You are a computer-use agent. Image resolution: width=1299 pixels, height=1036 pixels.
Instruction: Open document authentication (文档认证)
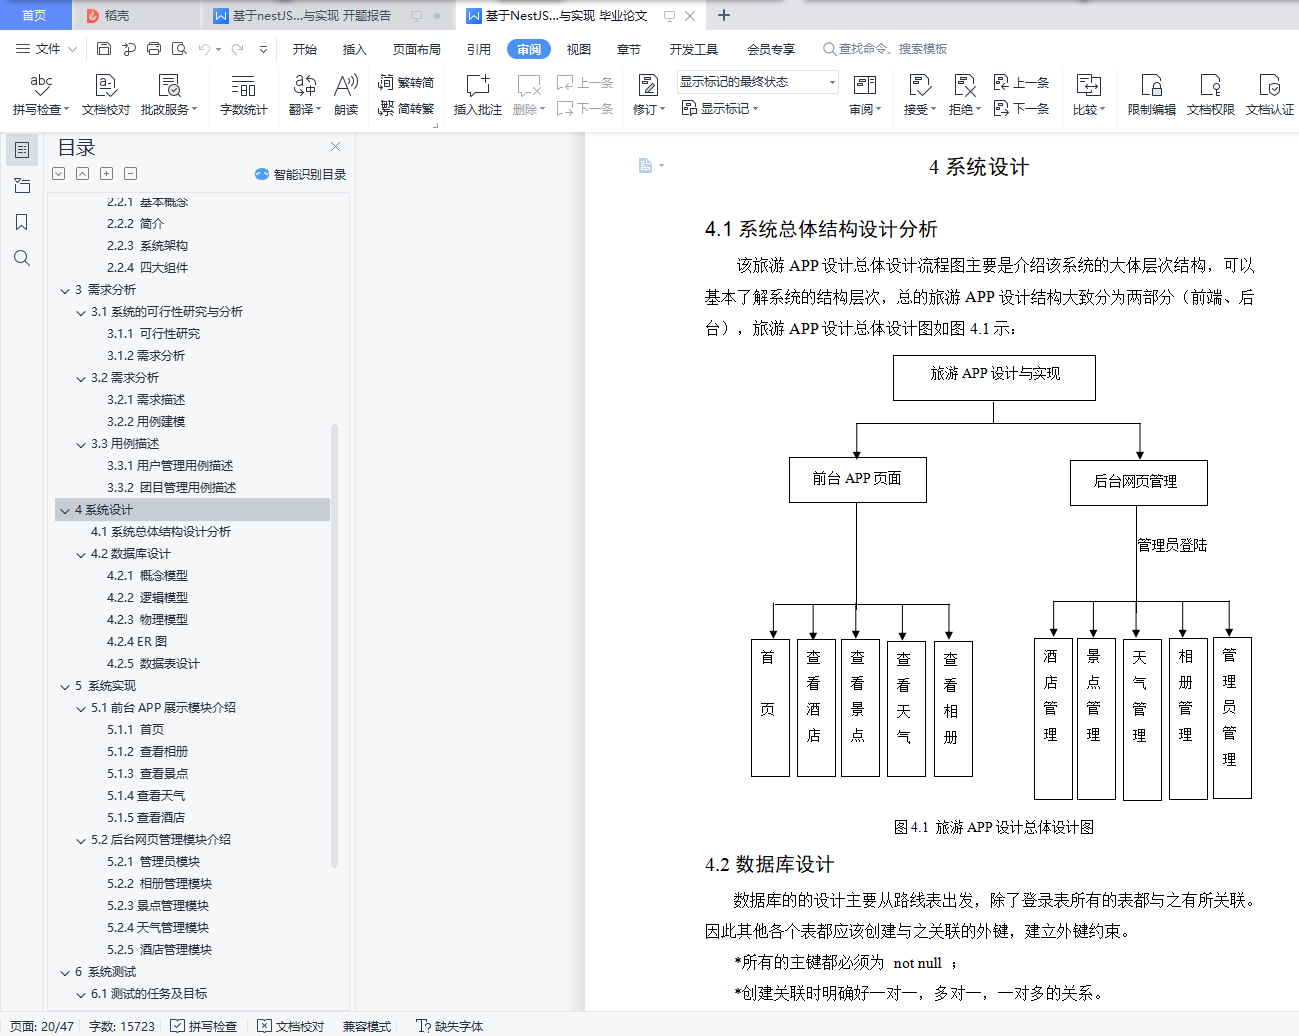coord(1269,94)
